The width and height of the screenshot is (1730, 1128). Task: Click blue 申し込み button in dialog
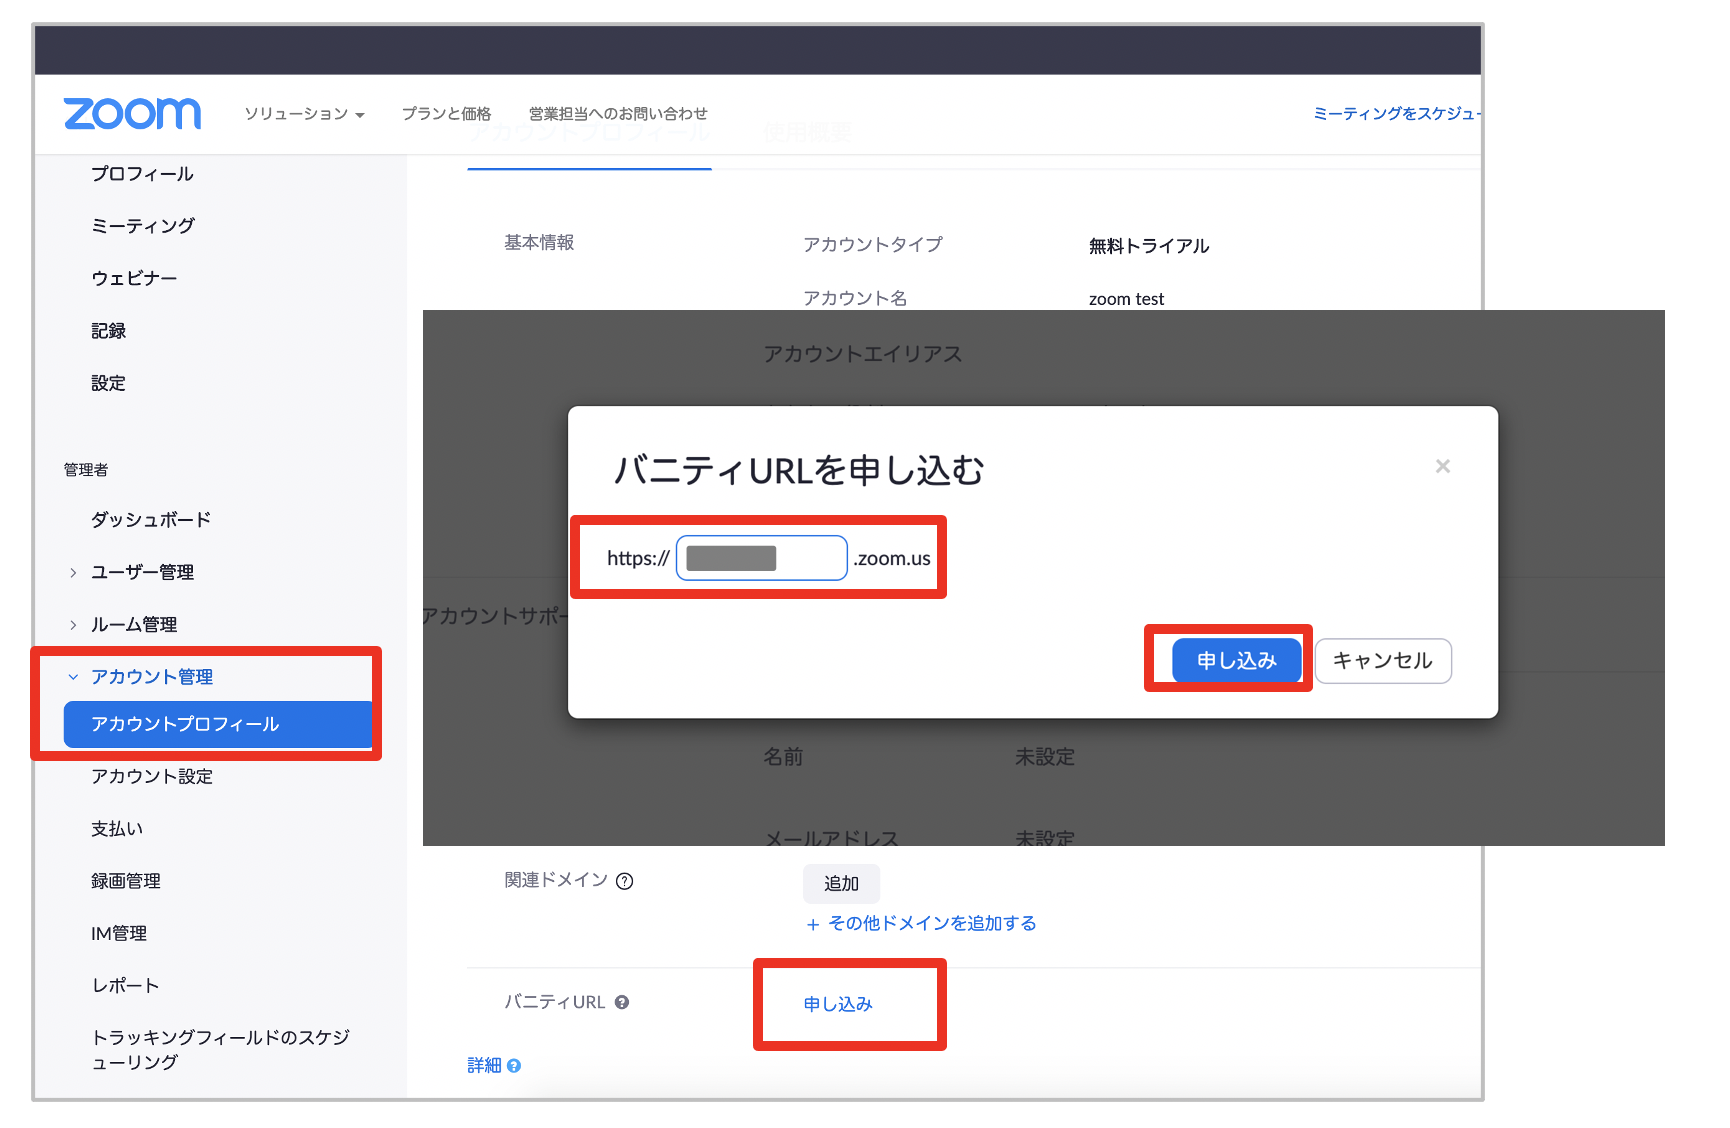coord(1237,661)
